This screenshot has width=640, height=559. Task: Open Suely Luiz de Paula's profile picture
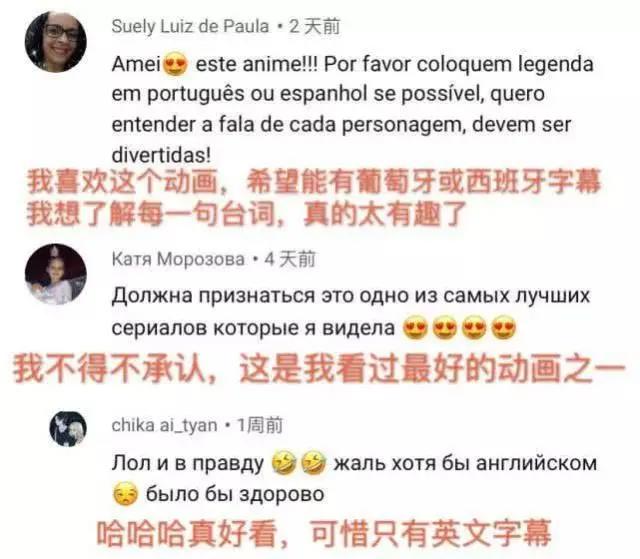(x=56, y=42)
